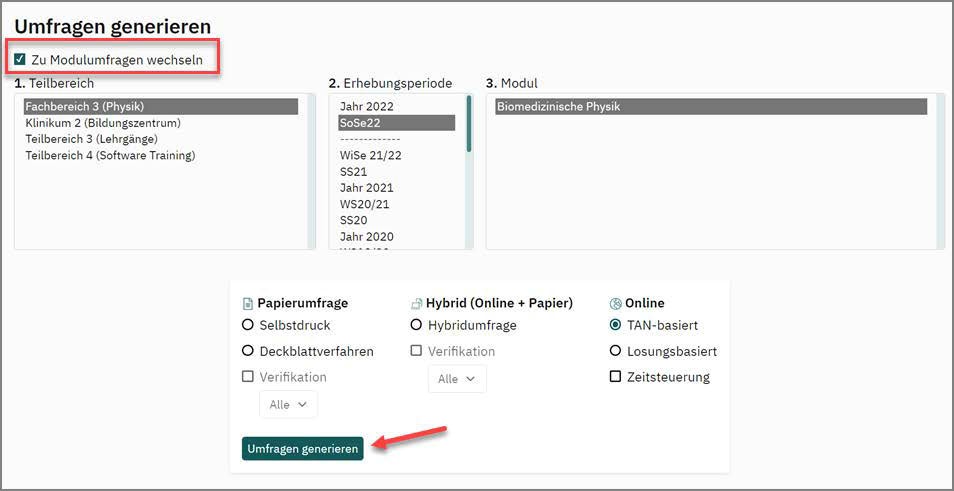Select the Losungsbasiert online option

(615, 351)
